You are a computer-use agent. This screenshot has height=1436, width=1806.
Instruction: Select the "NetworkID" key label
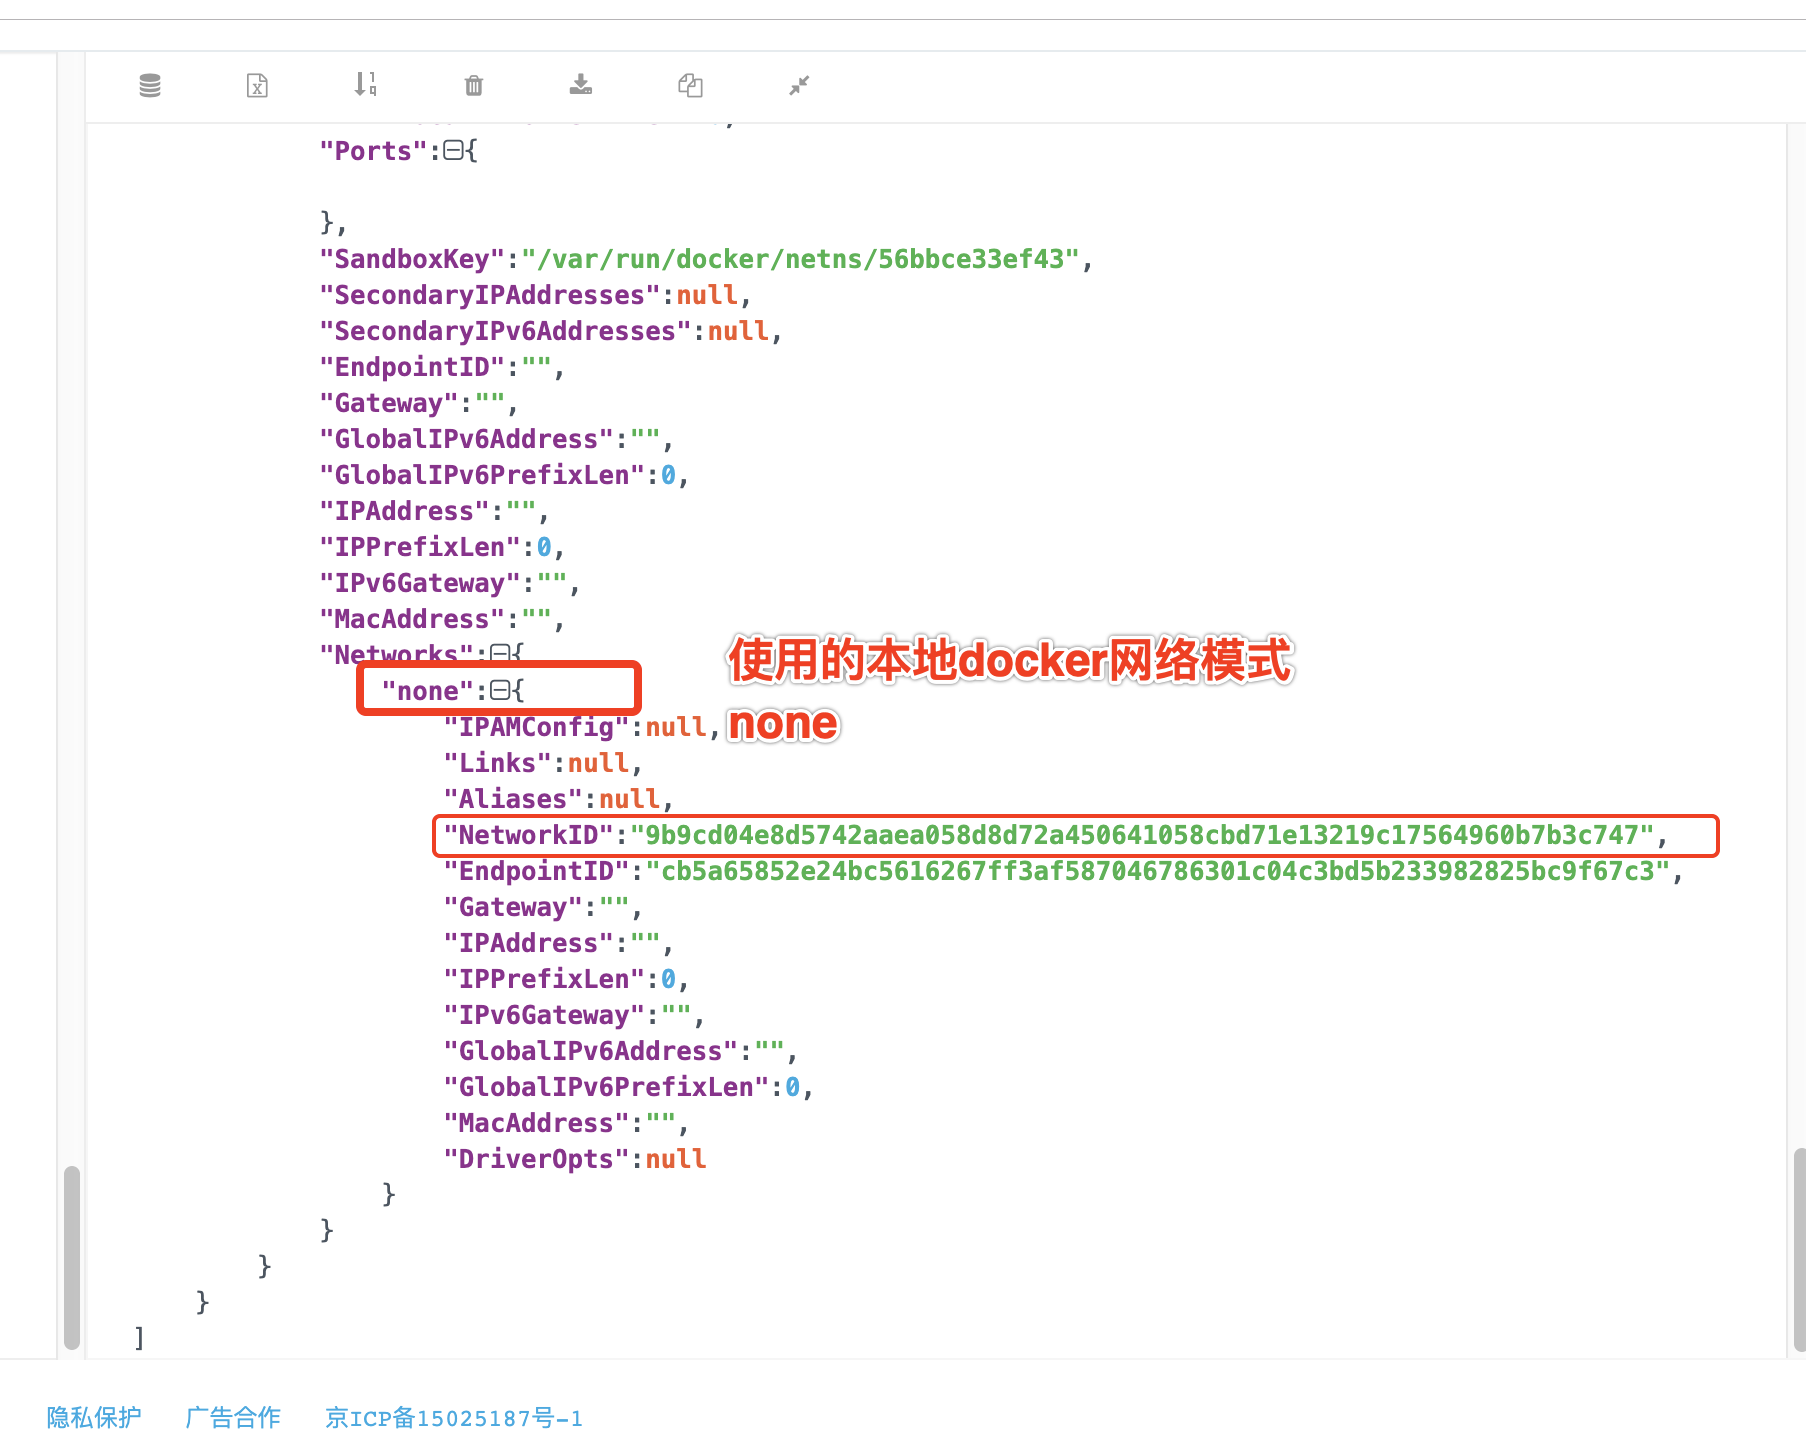click(528, 835)
